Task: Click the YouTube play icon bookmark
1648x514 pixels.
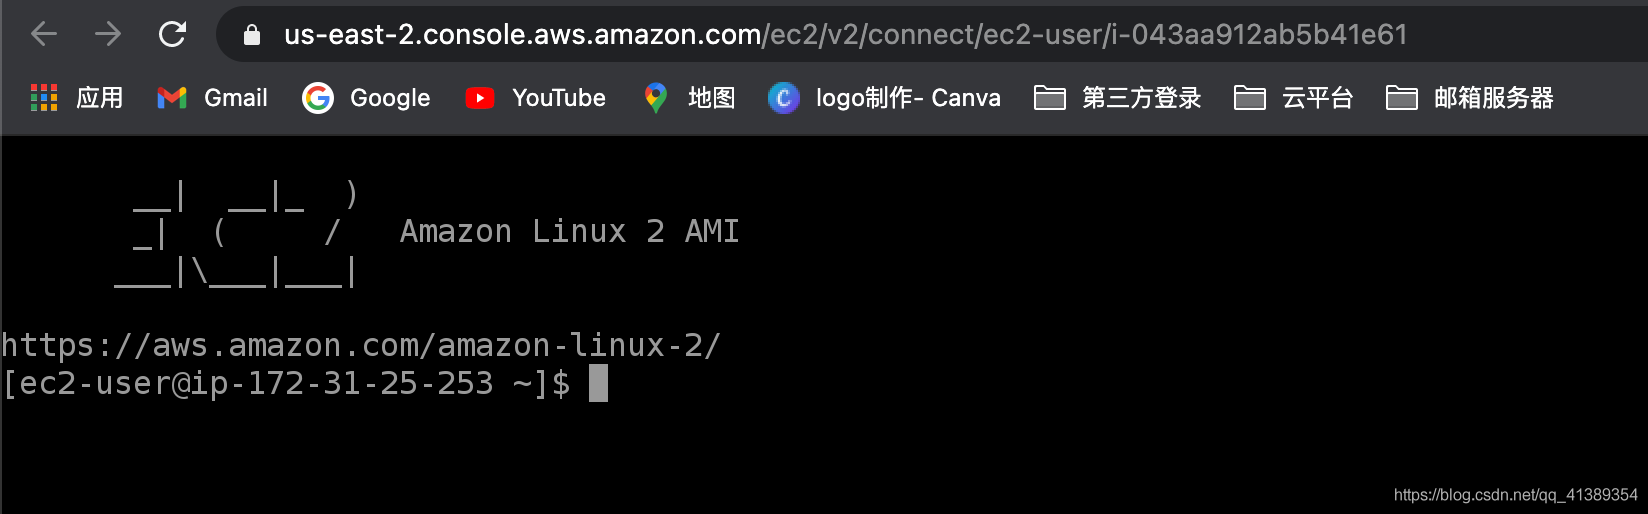Action: point(480,97)
